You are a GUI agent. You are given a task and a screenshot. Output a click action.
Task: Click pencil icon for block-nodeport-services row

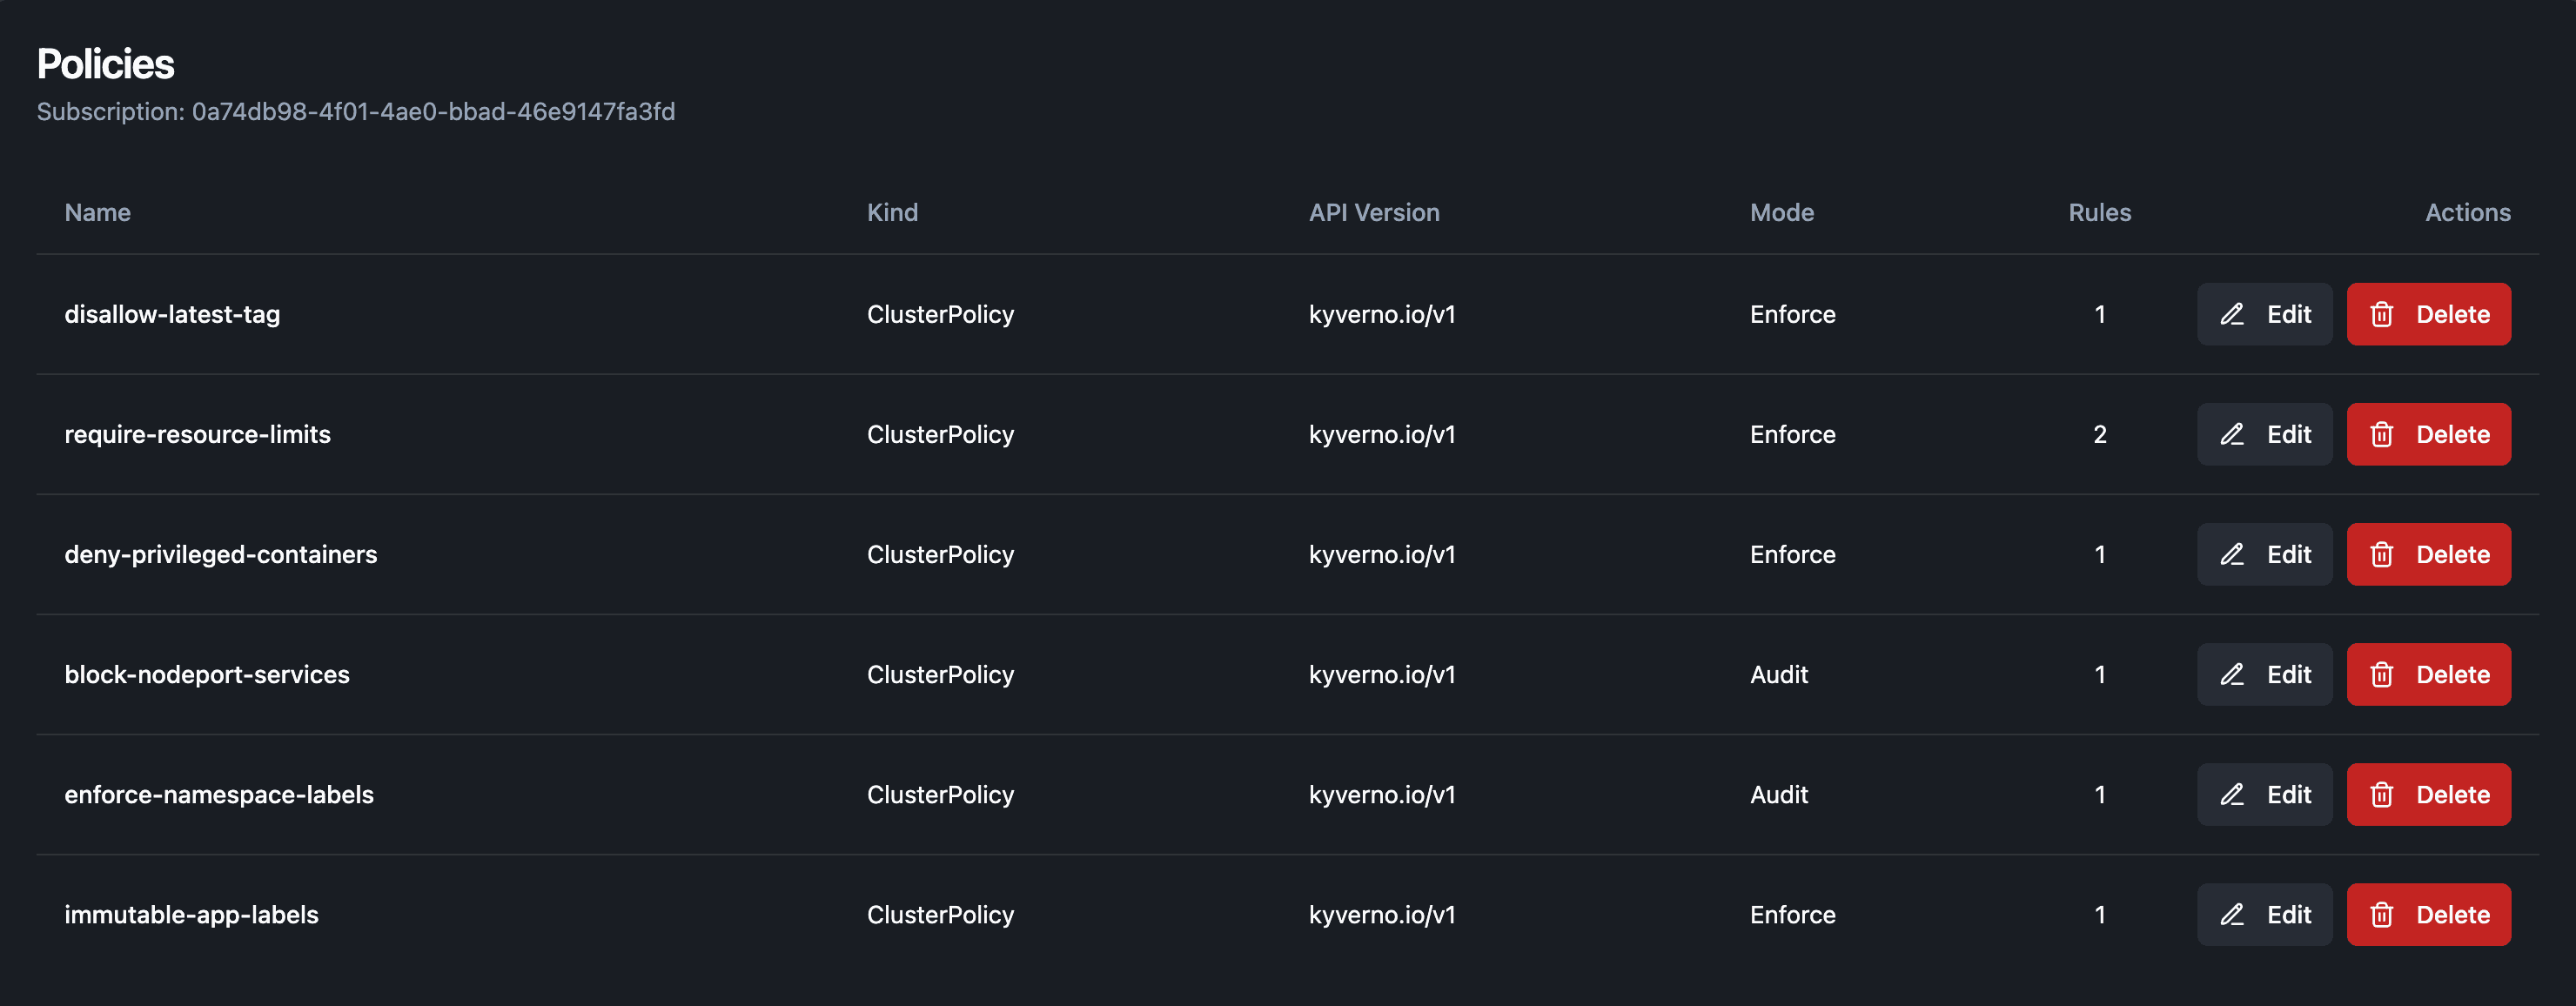[x=2232, y=674]
